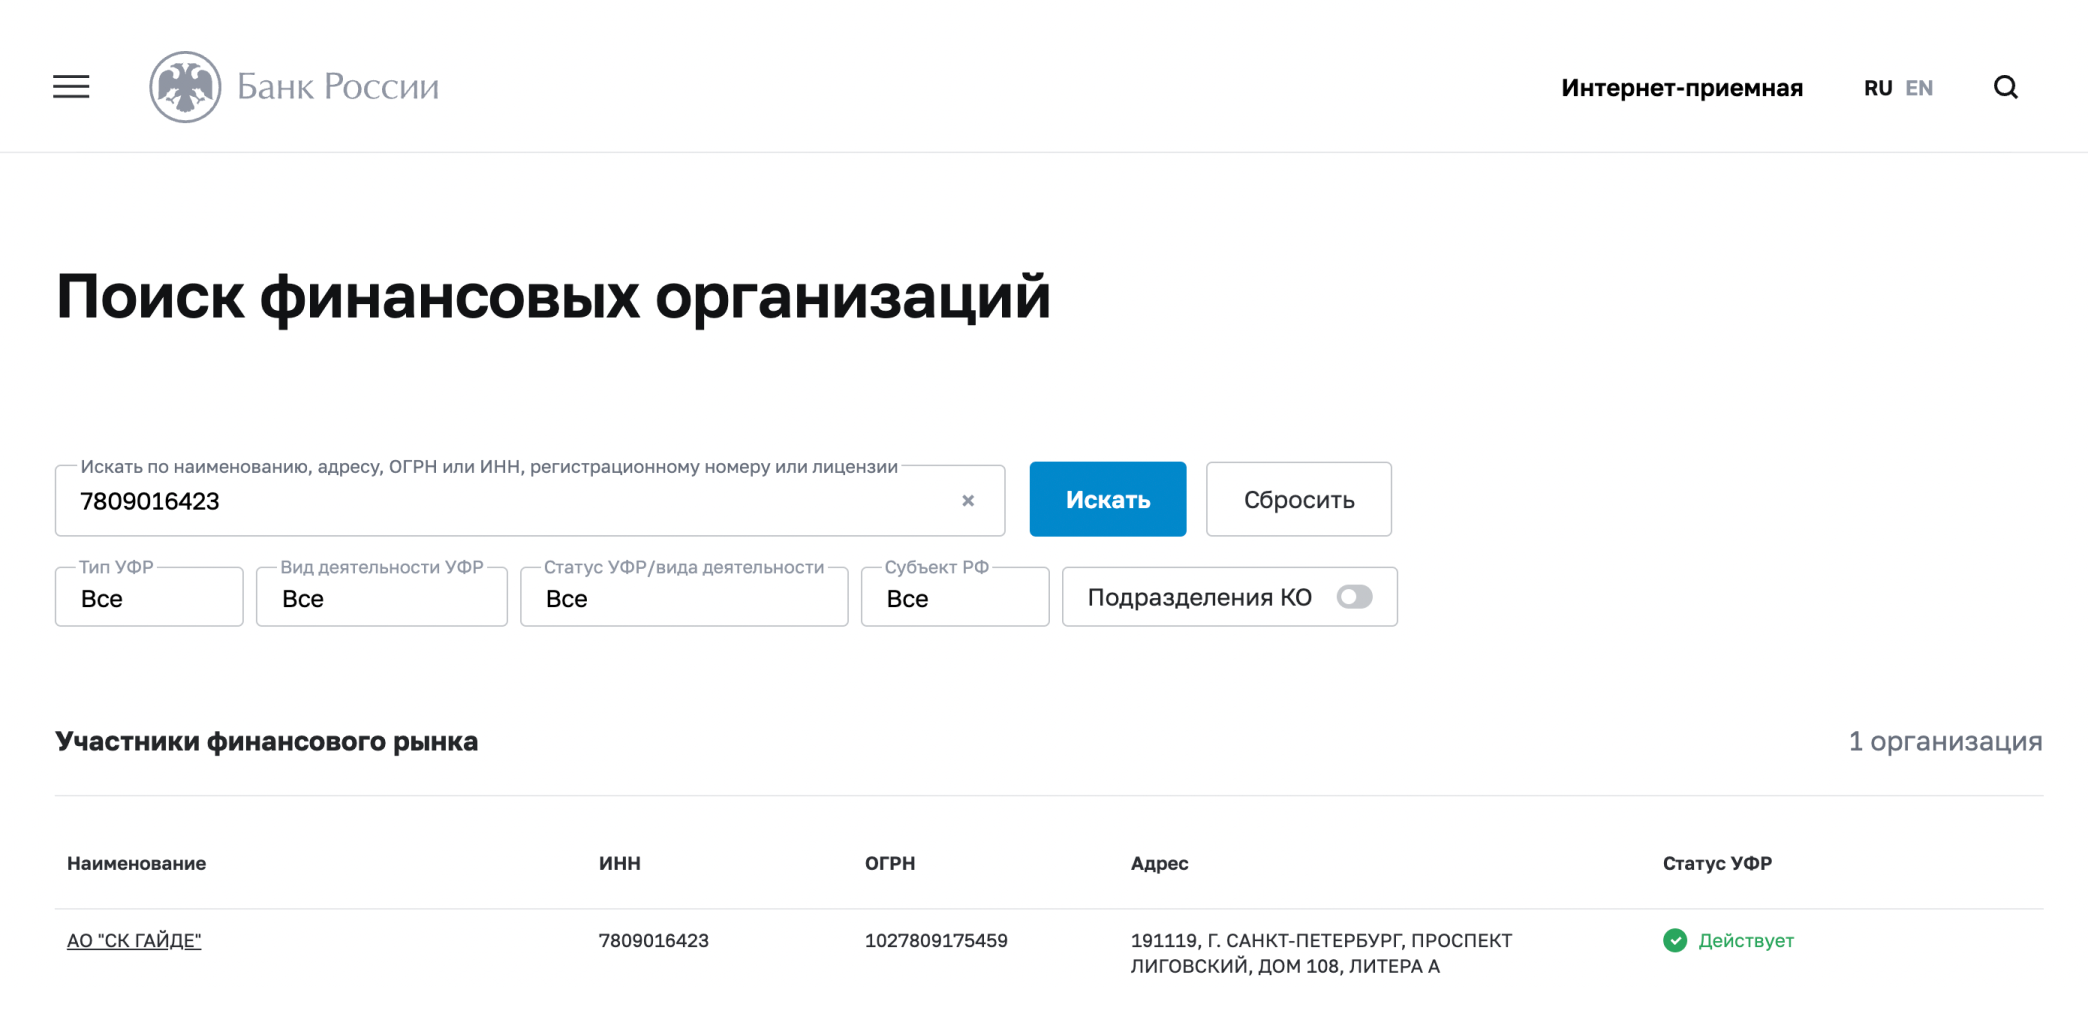Click the Статус УФР column header
The height and width of the screenshot is (1035, 2088).
coord(1717,863)
